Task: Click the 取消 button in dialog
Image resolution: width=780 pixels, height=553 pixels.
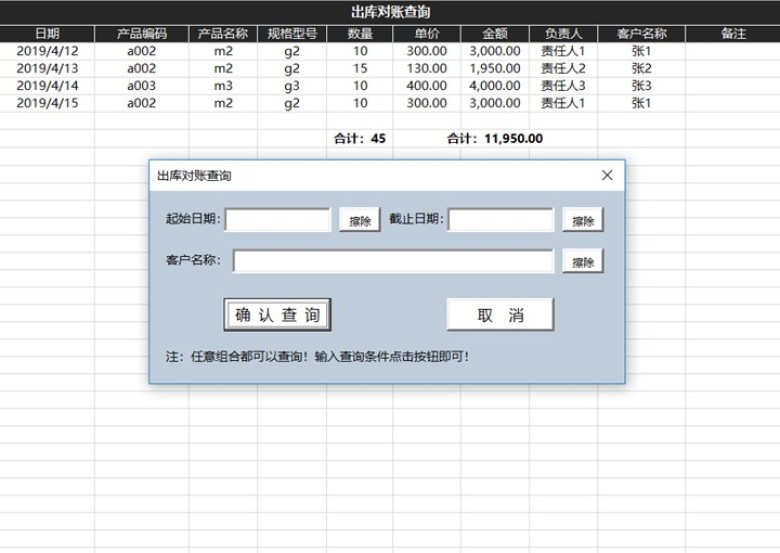Action: pyautogui.click(x=500, y=314)
